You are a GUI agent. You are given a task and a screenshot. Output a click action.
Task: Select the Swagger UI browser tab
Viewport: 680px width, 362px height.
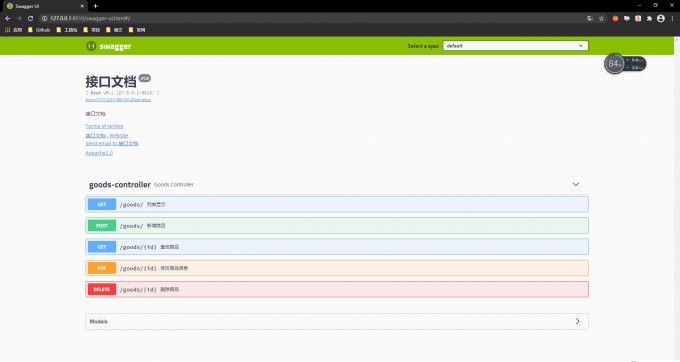(44, 6)
